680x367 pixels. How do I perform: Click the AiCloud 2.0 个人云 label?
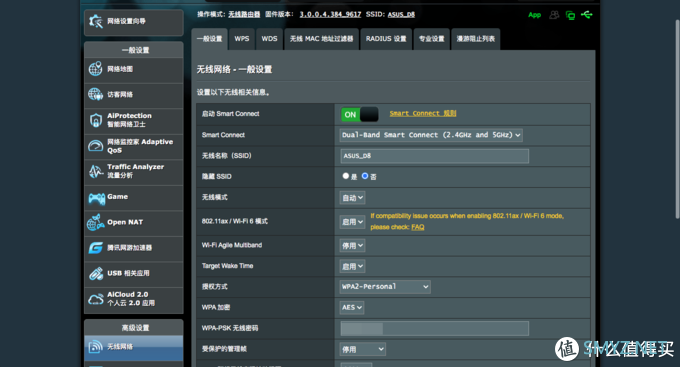[131, 298]
